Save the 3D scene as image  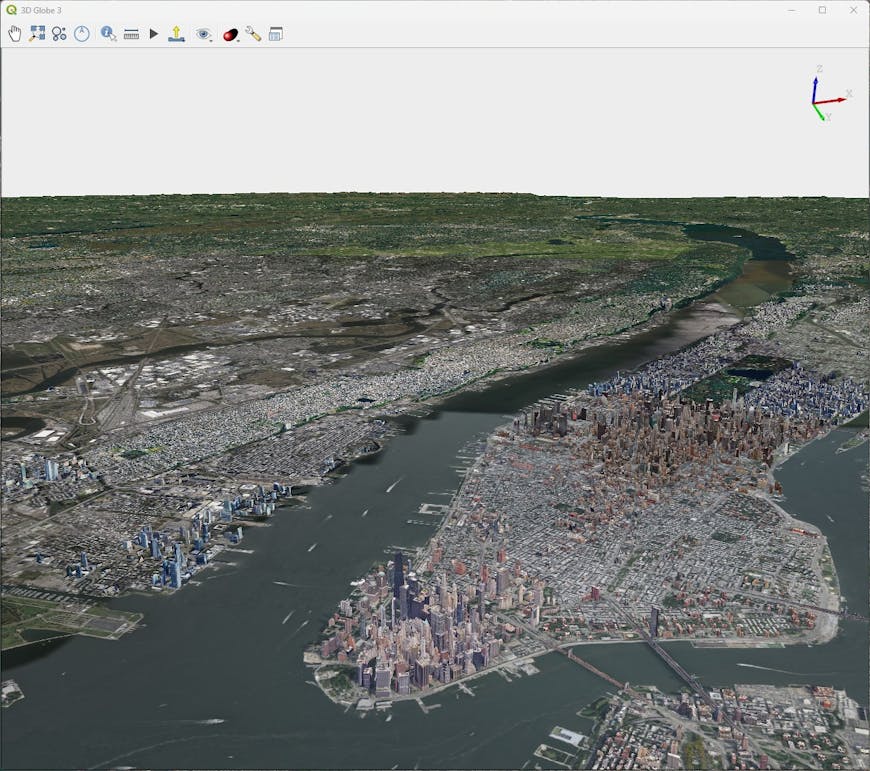(x=177, y=33)
